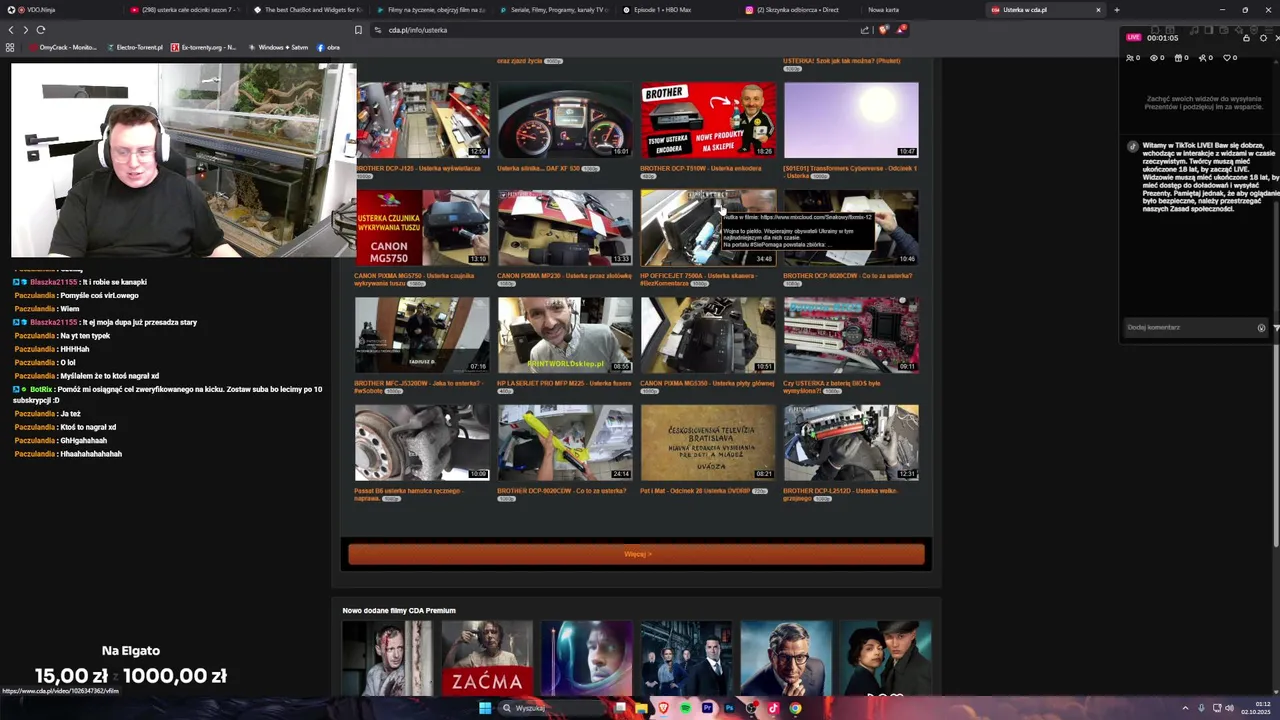Viewport: 1280px width, 720px height.
Task: Switch to 'The best ChatBot and Widgets' tab
Action: point(308,10)
